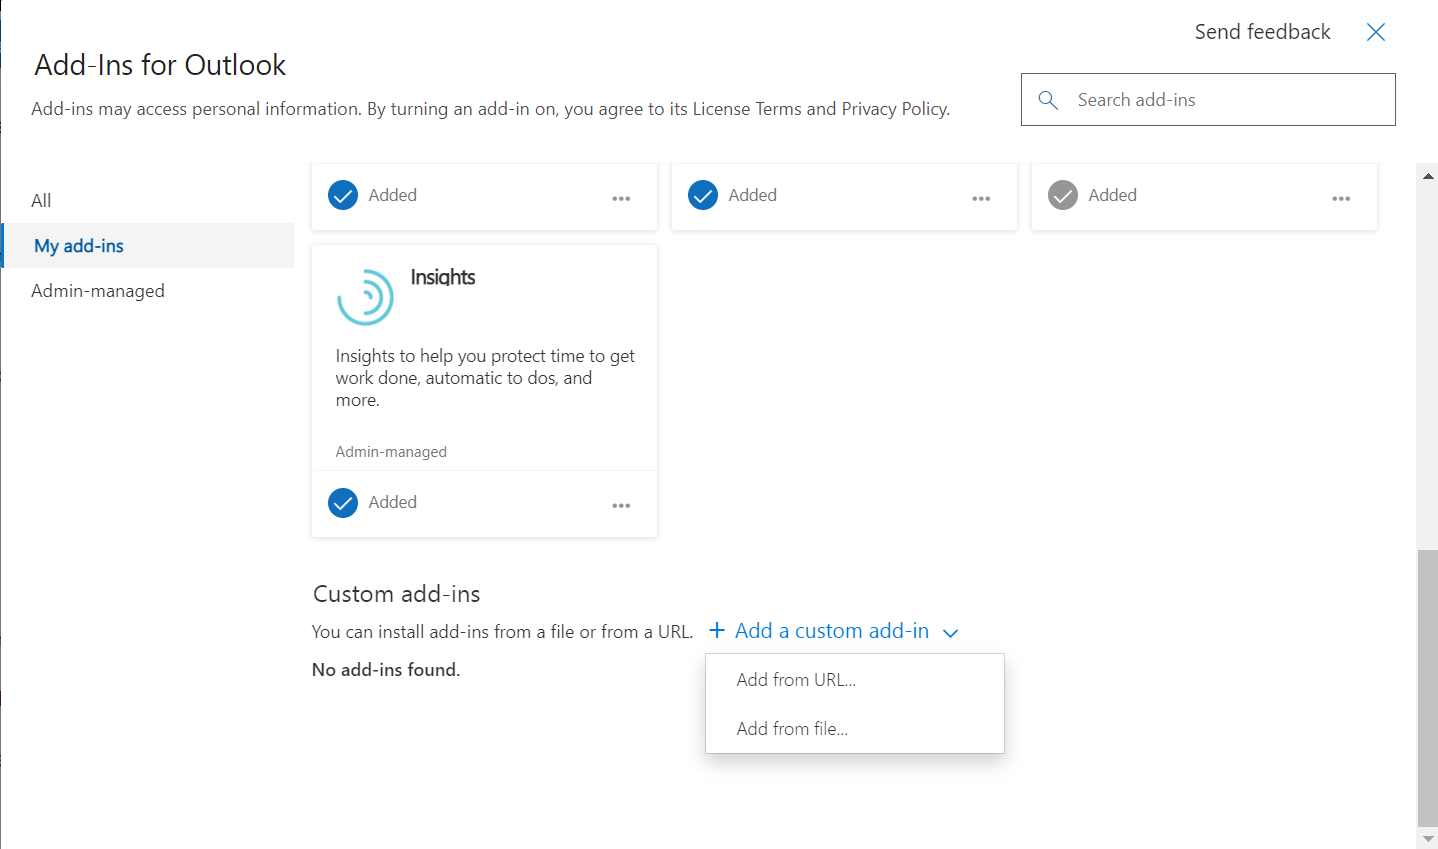
Task: Click the search magnifier icon
Action: pos(1047,99)
